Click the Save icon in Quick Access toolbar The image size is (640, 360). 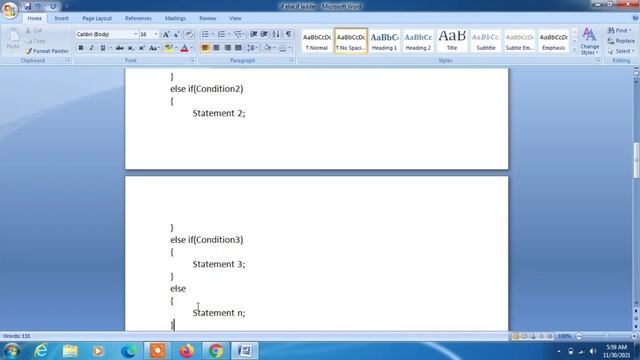27,6
